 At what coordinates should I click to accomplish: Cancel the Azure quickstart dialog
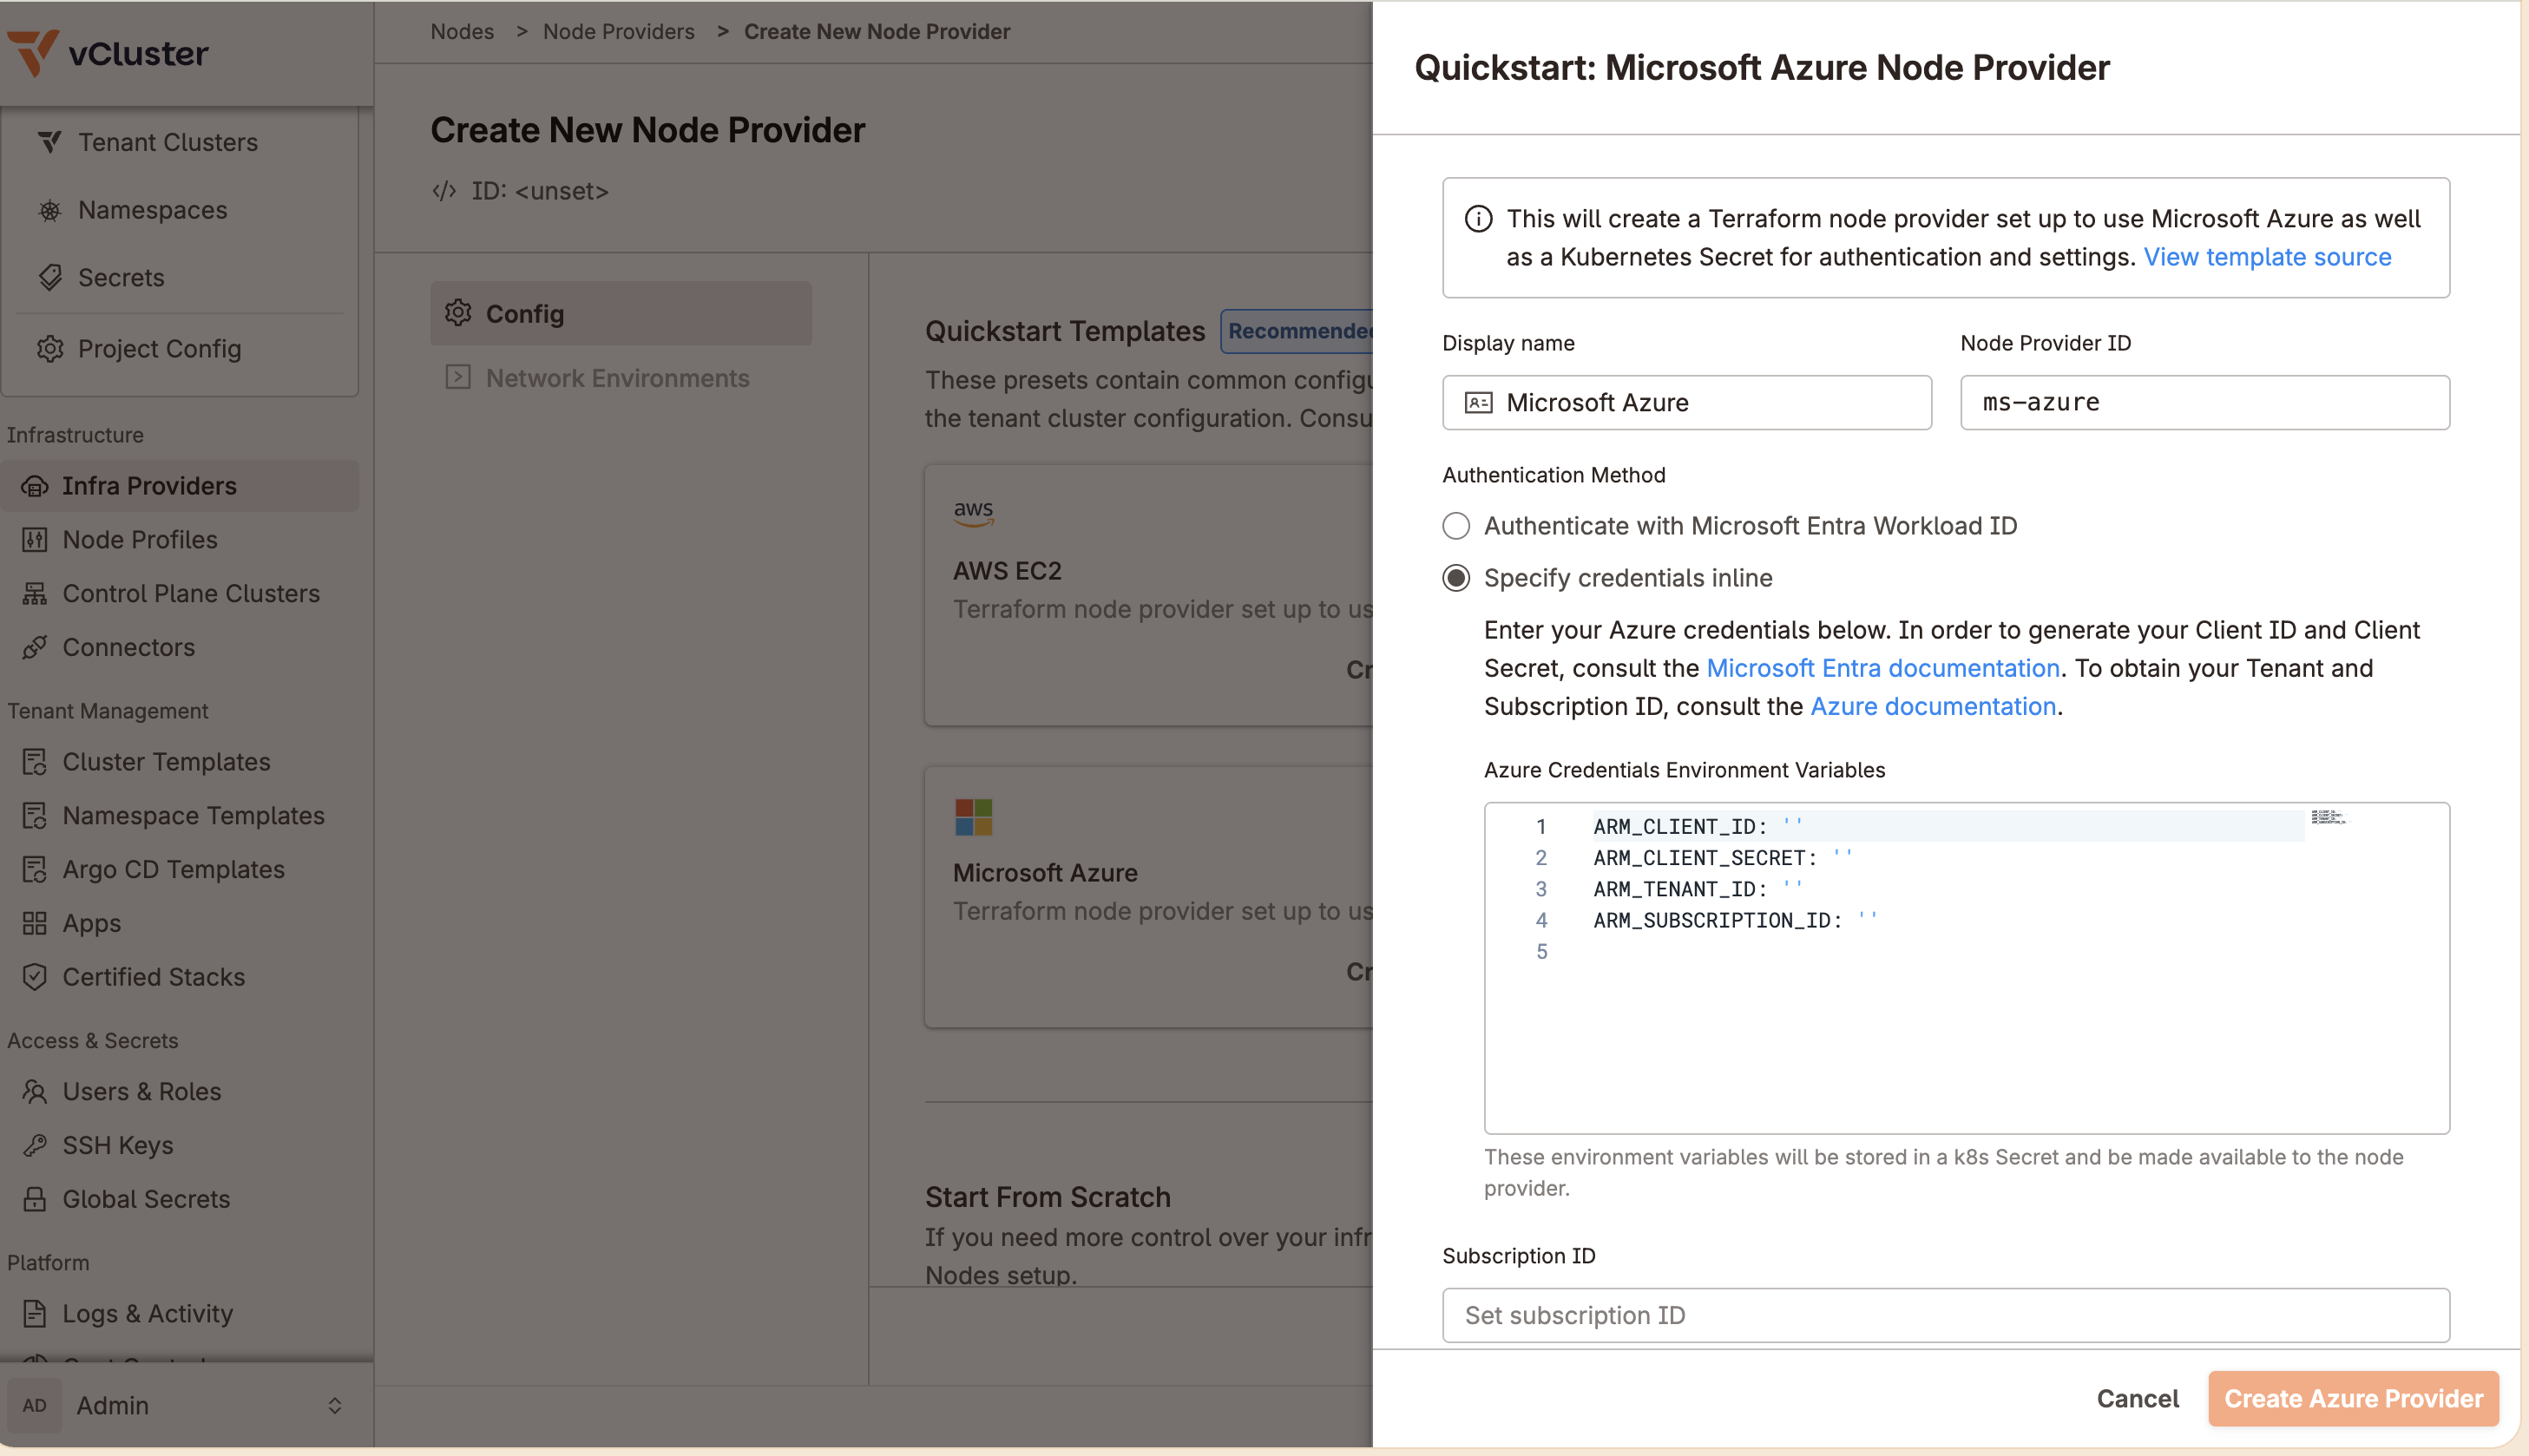tap(2137, 1398)
